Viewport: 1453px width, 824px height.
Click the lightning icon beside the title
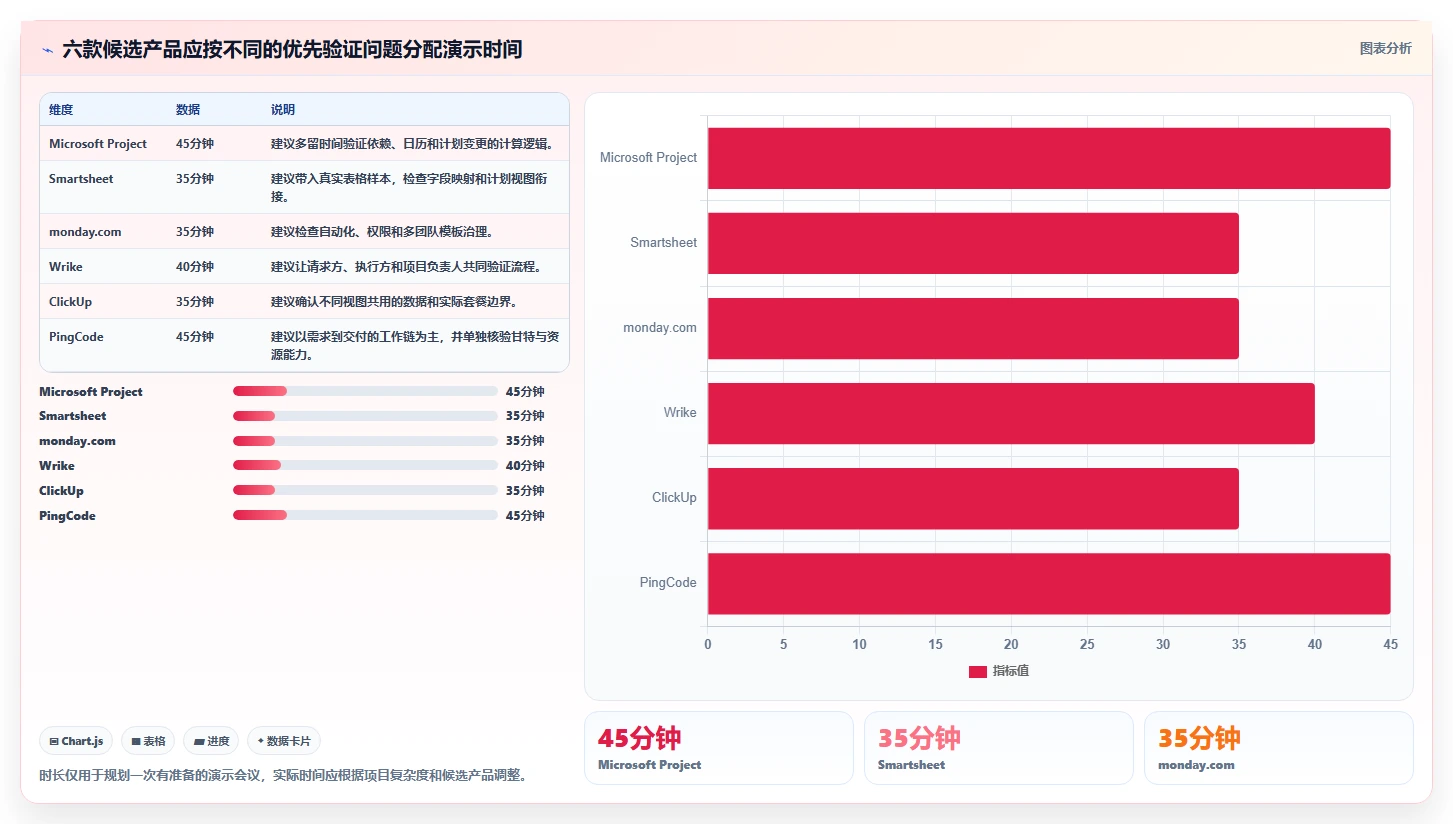[47, 49]
